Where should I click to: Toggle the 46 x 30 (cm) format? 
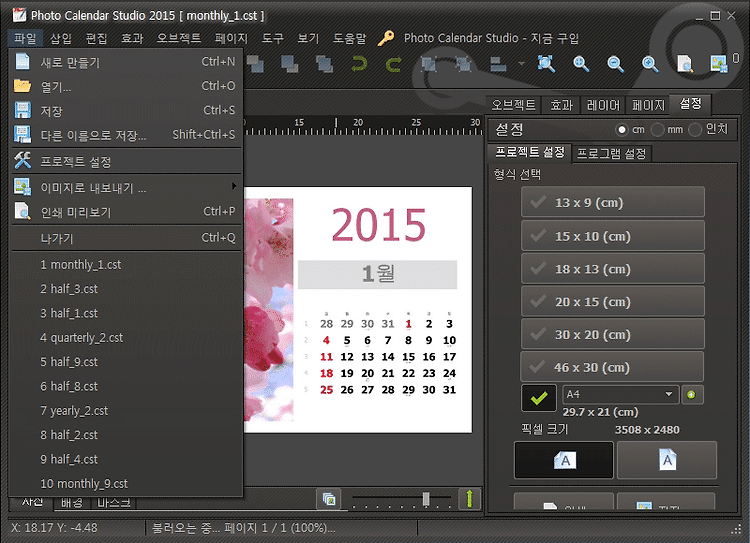(612, 367)
